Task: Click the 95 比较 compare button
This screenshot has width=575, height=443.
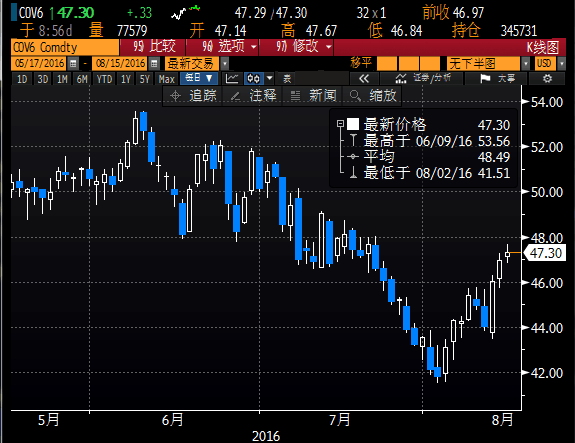Action: click(x=153, y=47)
